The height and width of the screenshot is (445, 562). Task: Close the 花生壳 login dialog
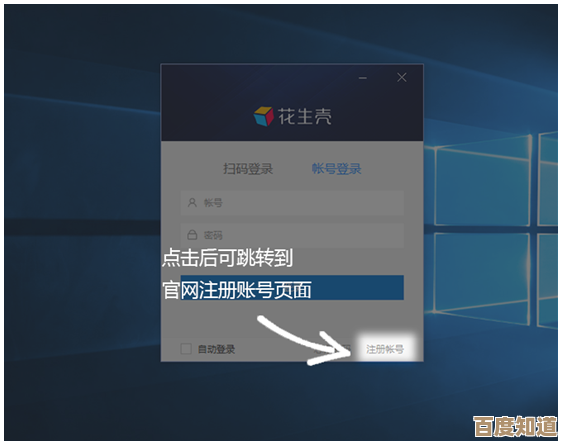[x=402, y=77]
